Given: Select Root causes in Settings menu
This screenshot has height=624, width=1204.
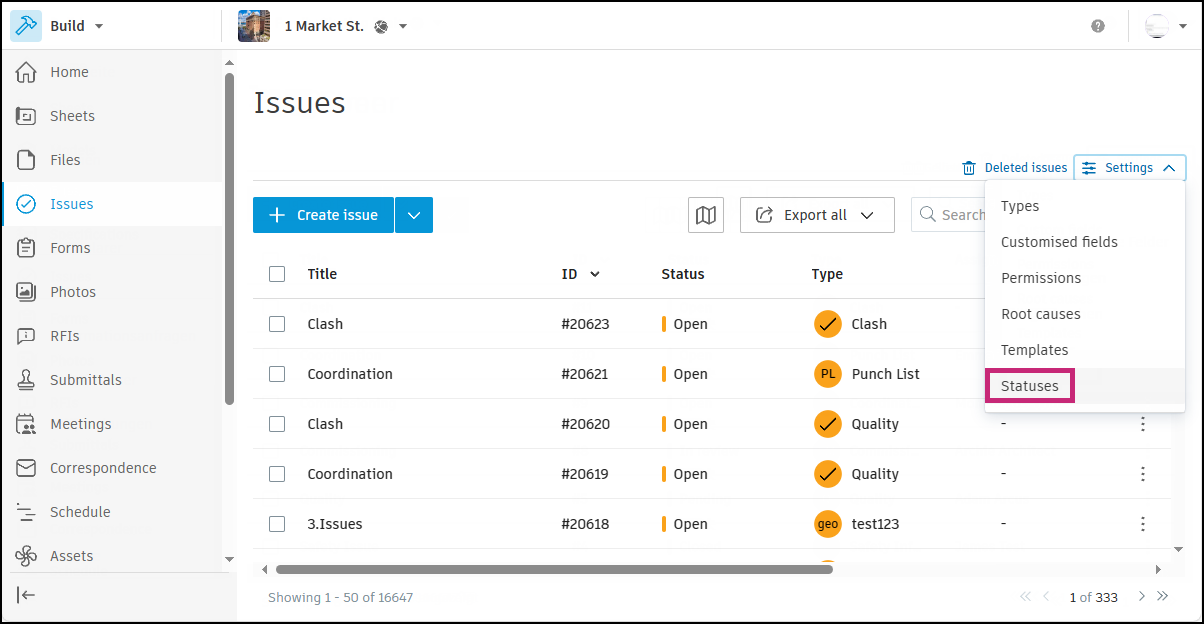Looking at the screenshot, I should (1040, 314).
